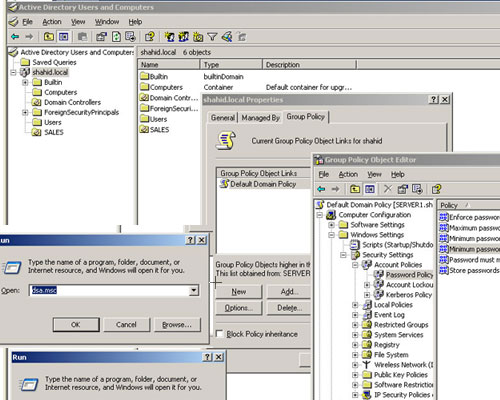Switch to Managed By tab
Screen dimensions: 500x400
point(260,118)
